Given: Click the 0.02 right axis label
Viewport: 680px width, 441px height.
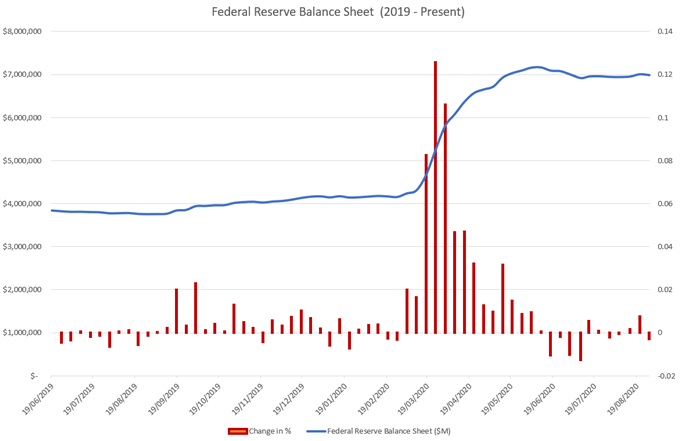Looking at the screenshot, I should (x=664, y=289).
